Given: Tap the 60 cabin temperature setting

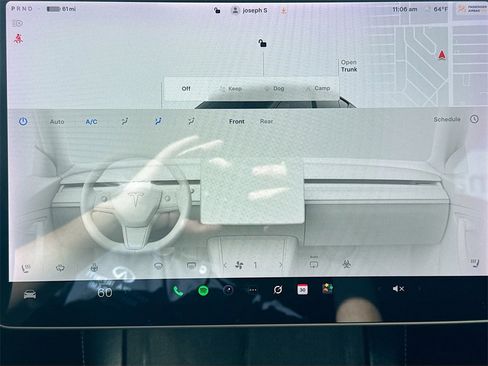Looking at the screenshot, I should [105, 293].
